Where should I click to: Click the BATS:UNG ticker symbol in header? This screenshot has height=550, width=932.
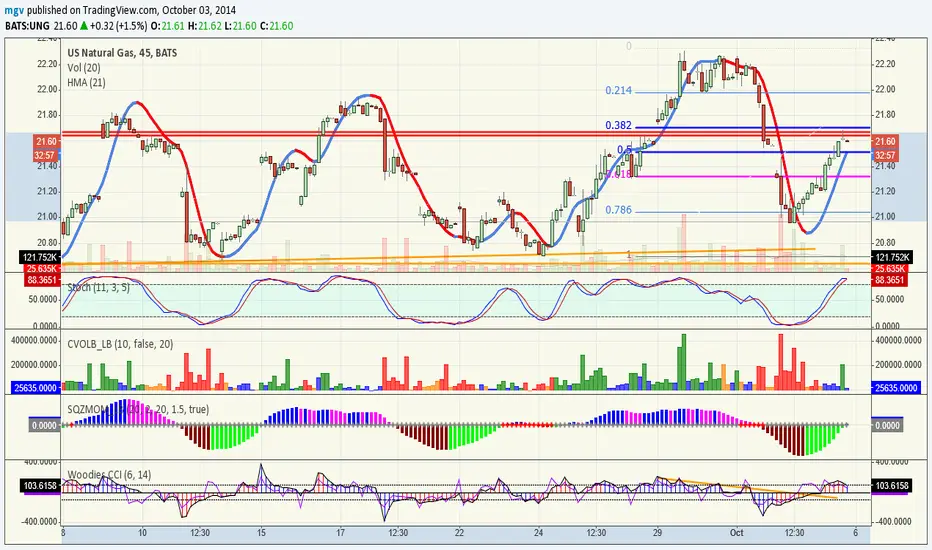pyautogui.click(x=27, y=26)
